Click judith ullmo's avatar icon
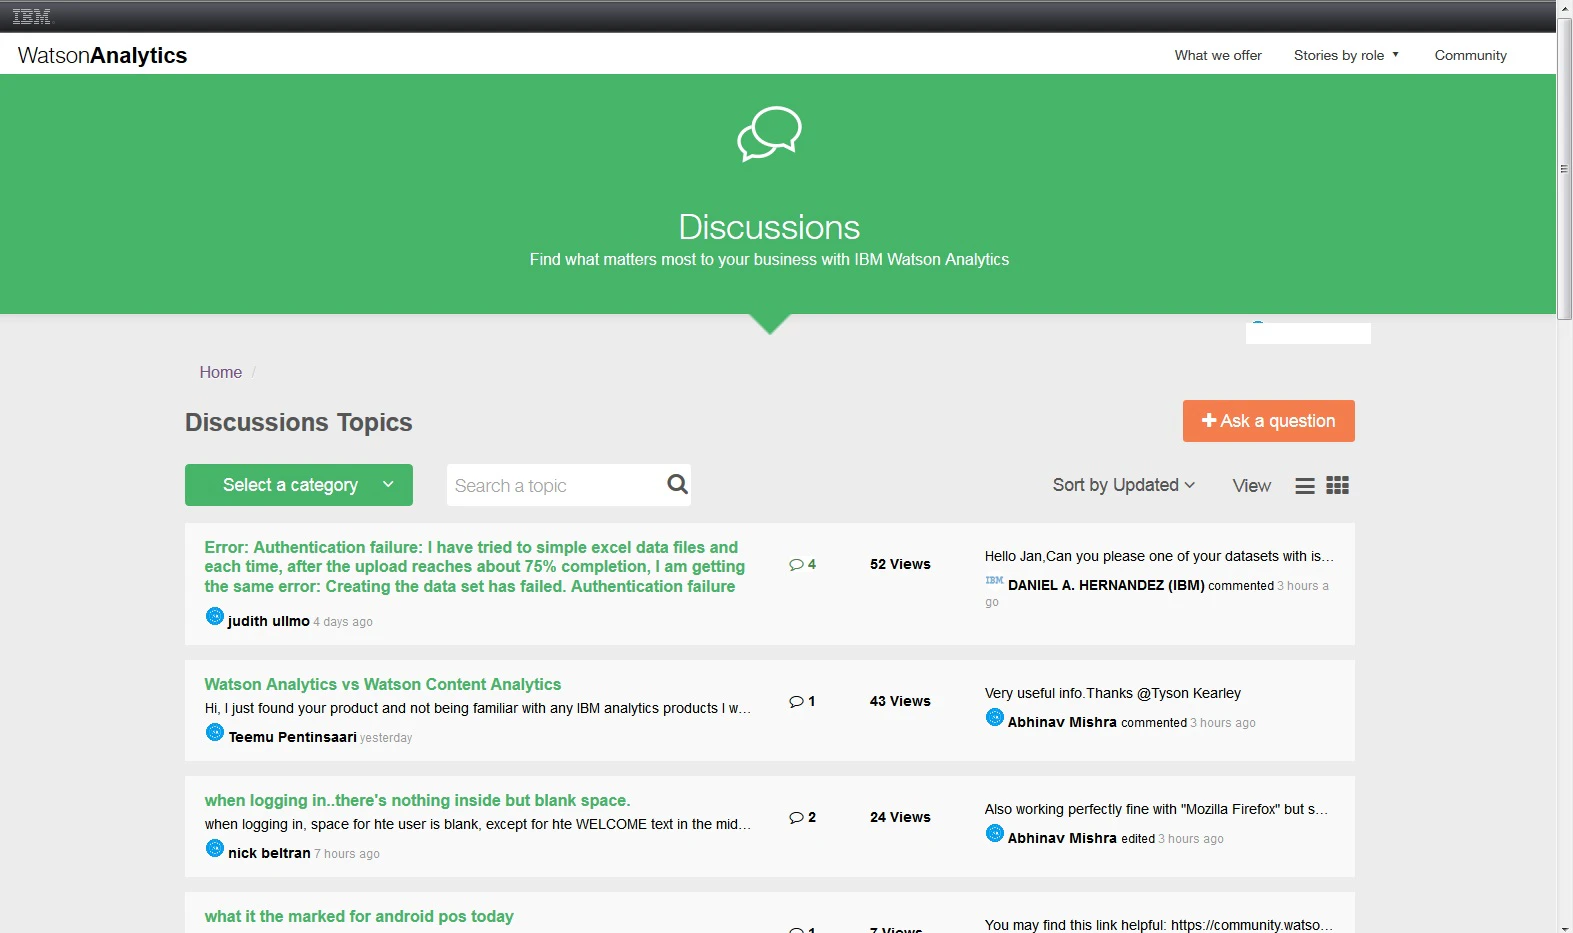Image resolution: width=1573 pixels, height=933 pixels. pyautogui.click(x=215, y=616)
